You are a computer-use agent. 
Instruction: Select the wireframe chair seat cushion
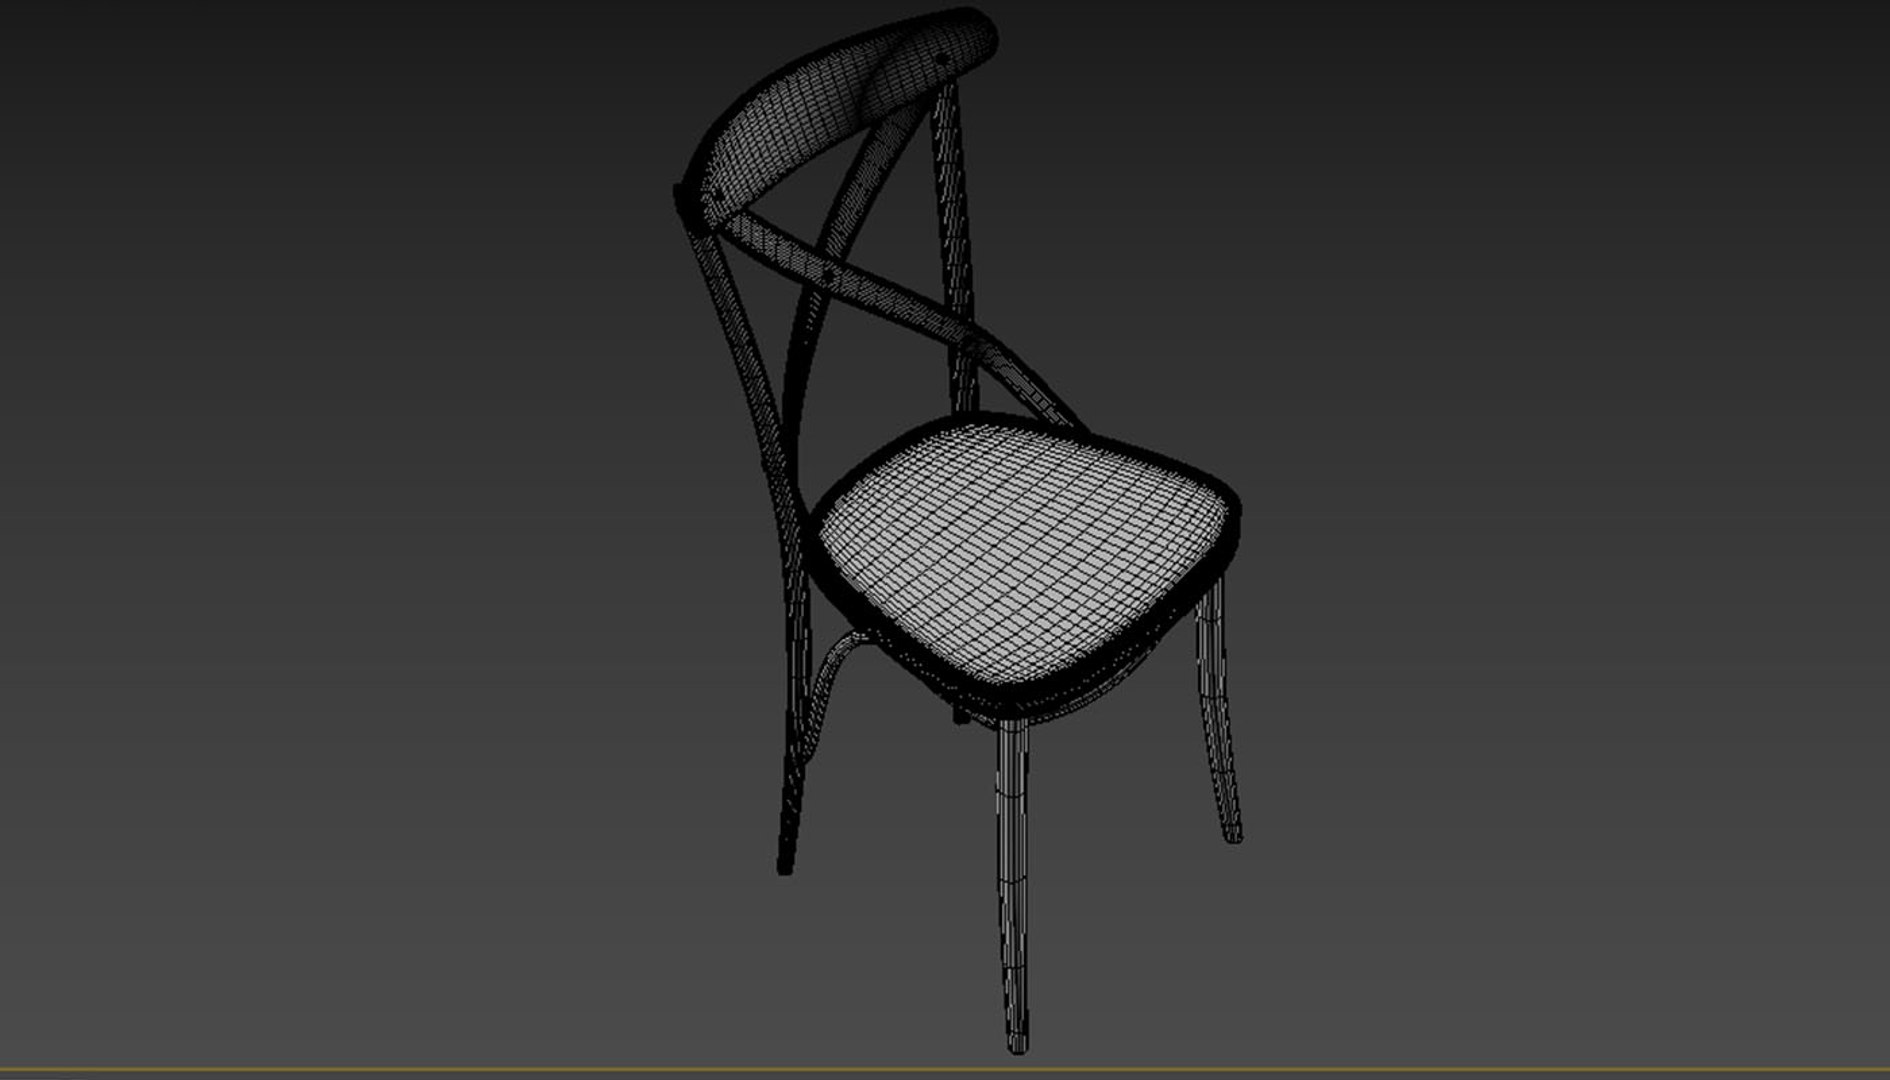coord(1022,557)
